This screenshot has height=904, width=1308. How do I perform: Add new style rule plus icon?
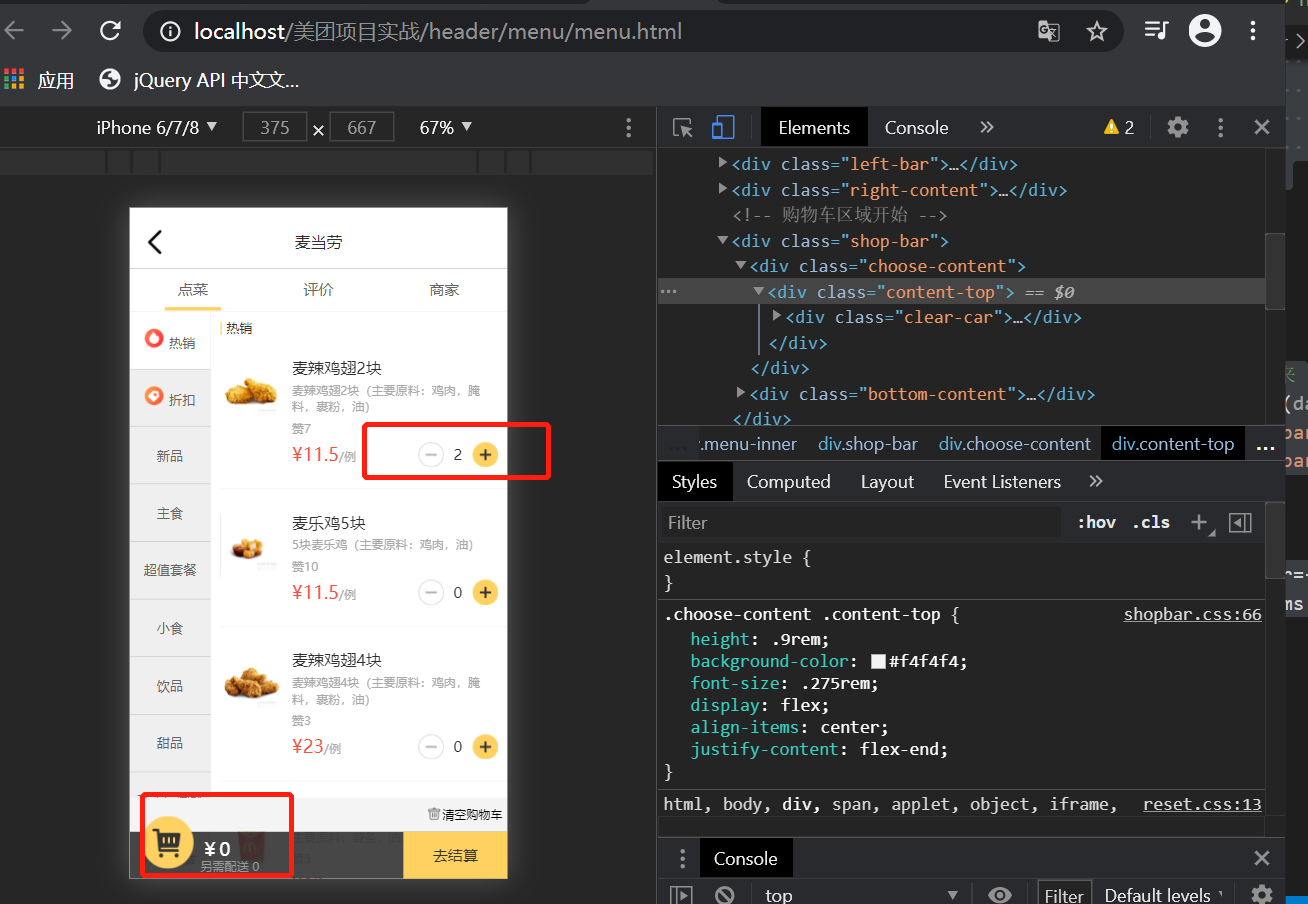coord(1199,522)
